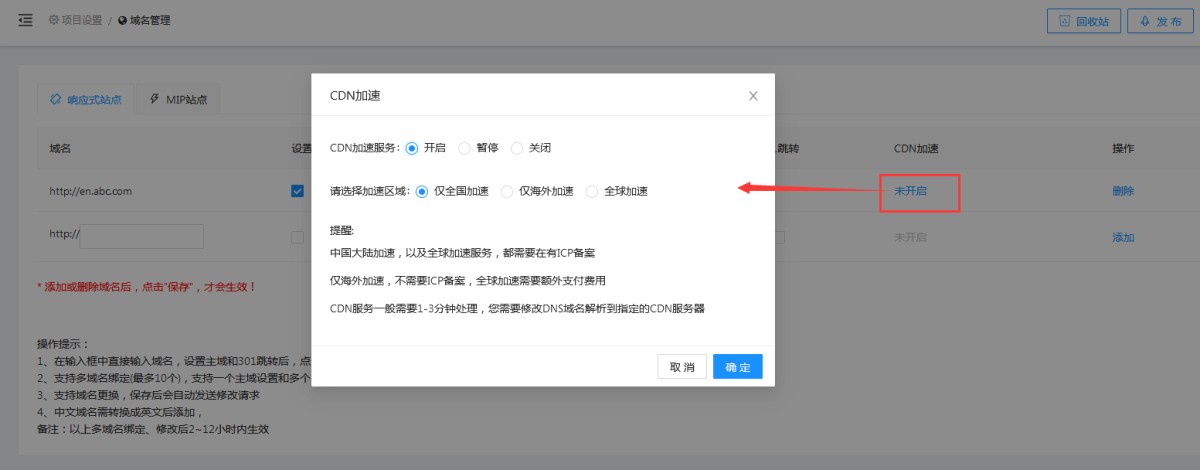Click 添加 to add new domain
The width and height of the screenshot is (1200, 470).
[1123, 237]
